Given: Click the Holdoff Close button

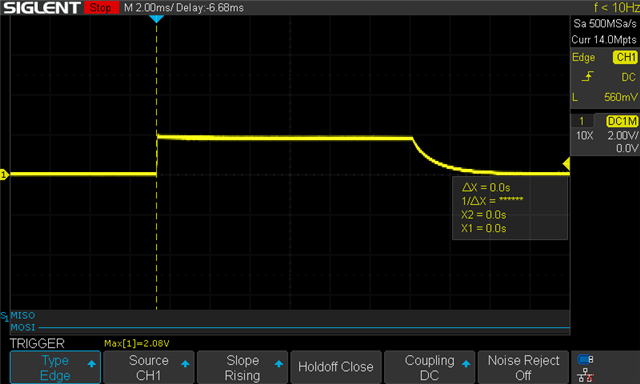Looking at the screenshot, I should click(336, 367).
